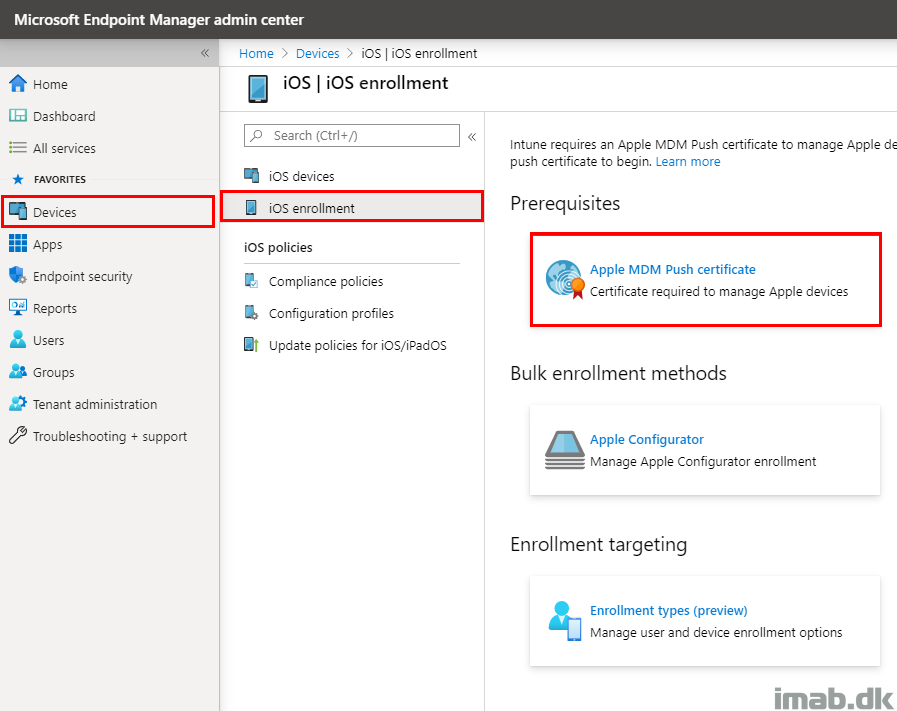The image size is (897, 711).
Task: Open Troubleshooting + support
Action: pos(110,436)
